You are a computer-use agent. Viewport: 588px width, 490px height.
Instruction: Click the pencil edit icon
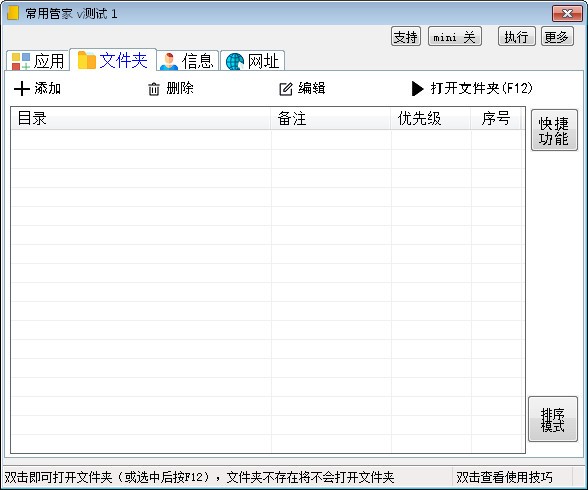coord(286,89)
